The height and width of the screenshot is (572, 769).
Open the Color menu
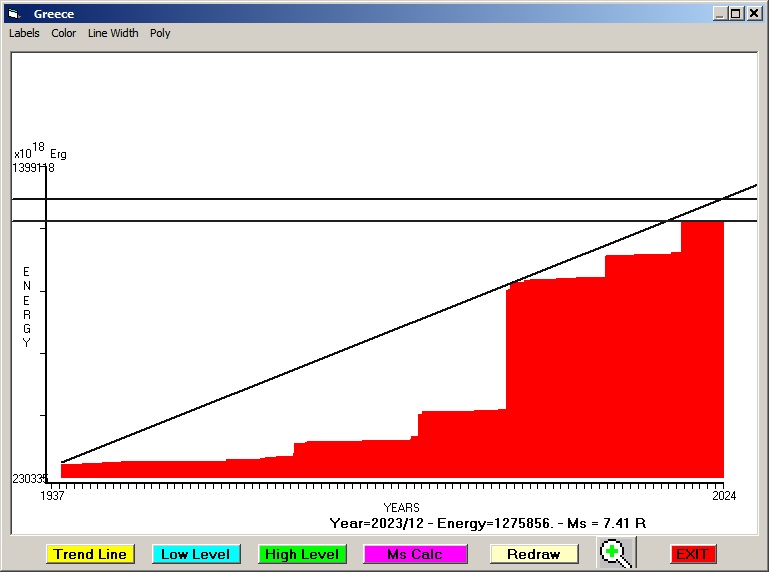(64, 33)
